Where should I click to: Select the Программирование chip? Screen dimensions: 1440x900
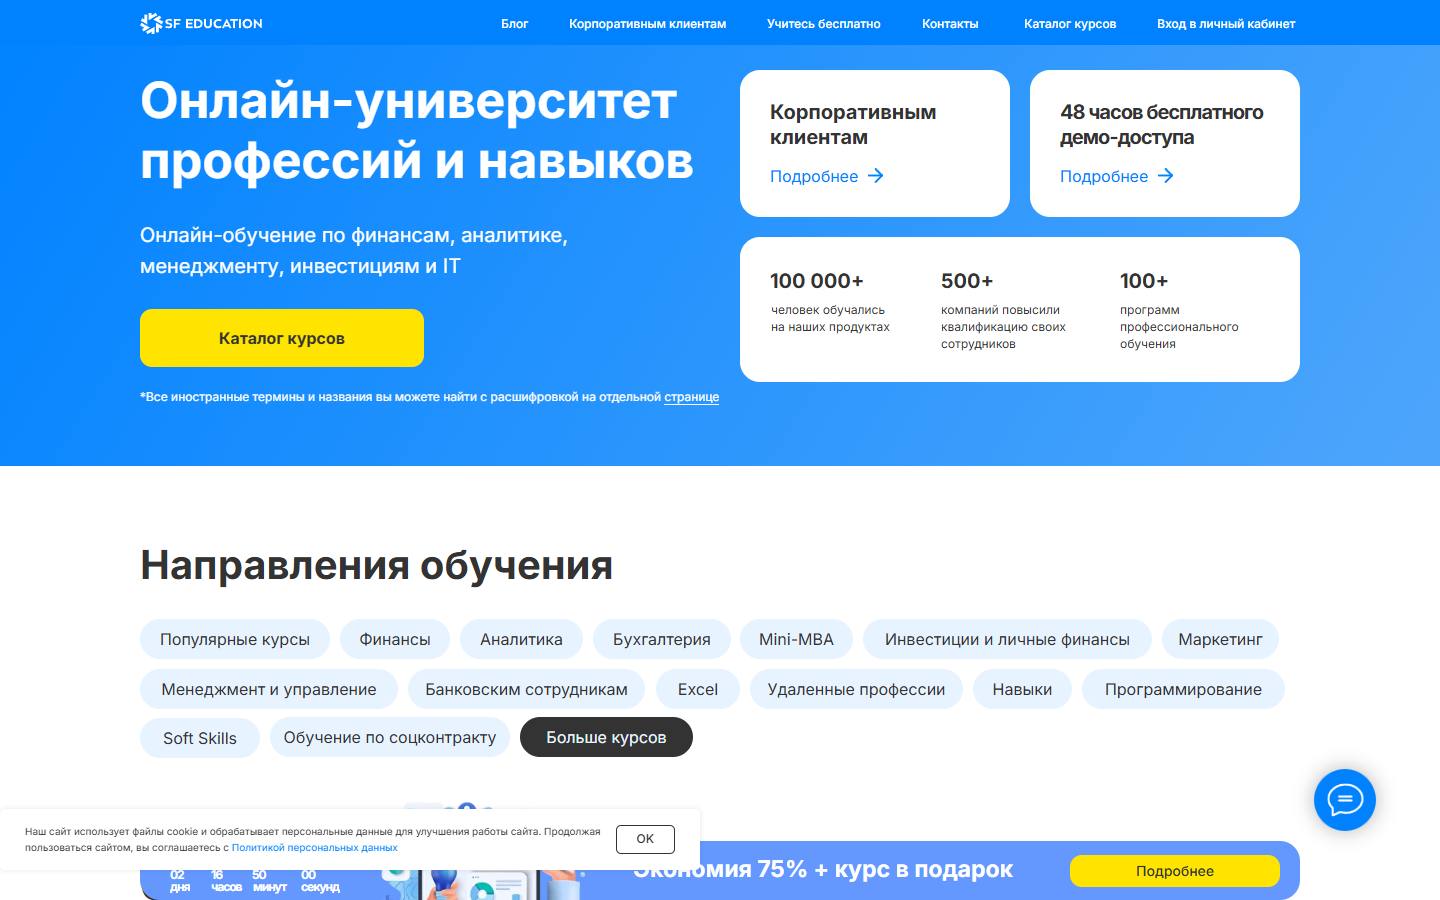(x=1183, y=689)
